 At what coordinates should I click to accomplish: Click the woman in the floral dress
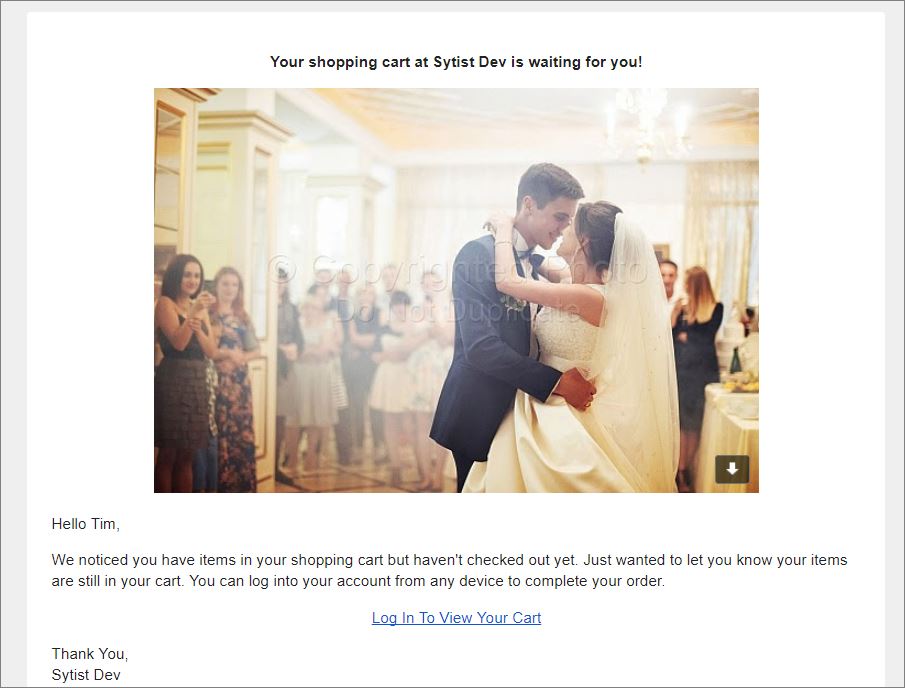[234, 375]
